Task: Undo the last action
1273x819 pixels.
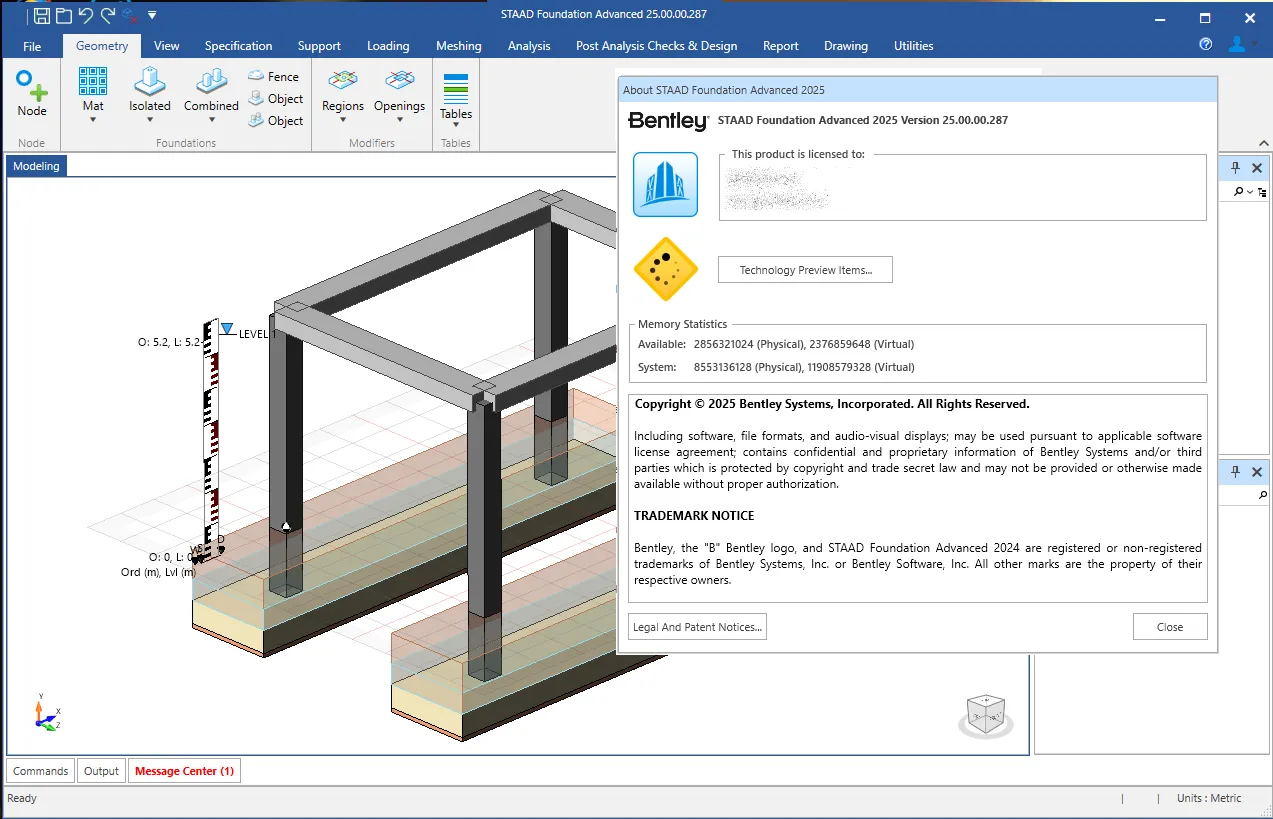Action: pyautogui.click(x=86, y=16)
